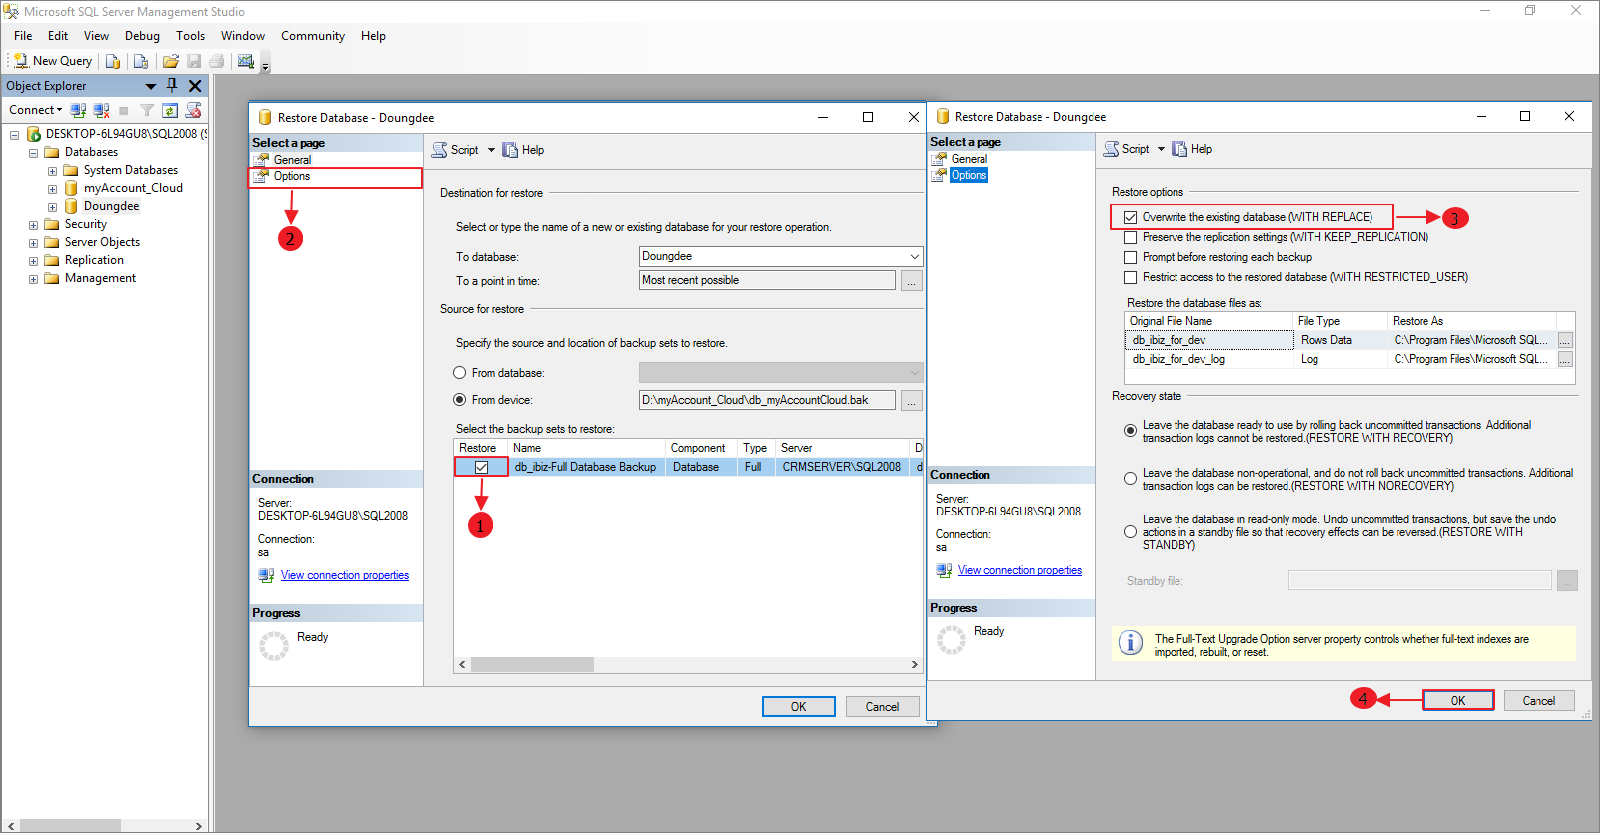Choose the RESTORE WITH STANDBY radio option

click(1130, 532)
